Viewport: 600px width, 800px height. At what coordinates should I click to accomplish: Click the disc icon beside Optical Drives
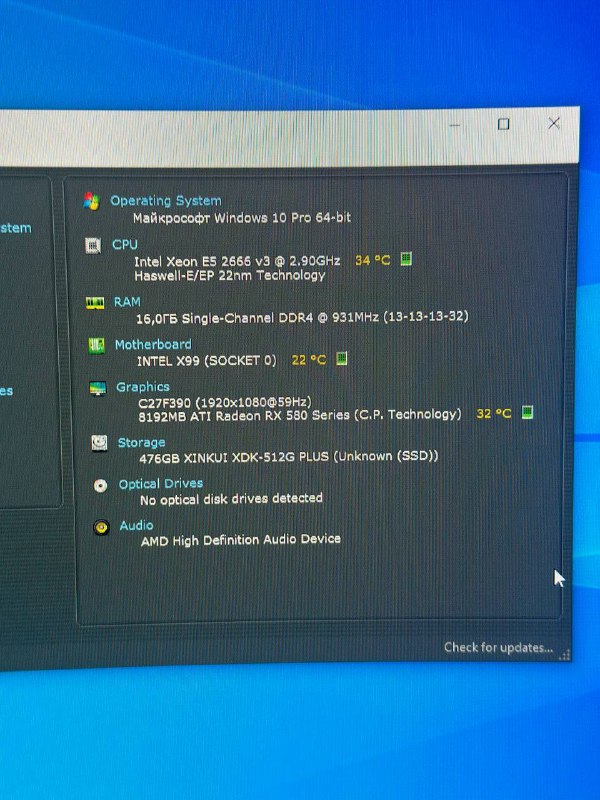[x=101, y=485]
